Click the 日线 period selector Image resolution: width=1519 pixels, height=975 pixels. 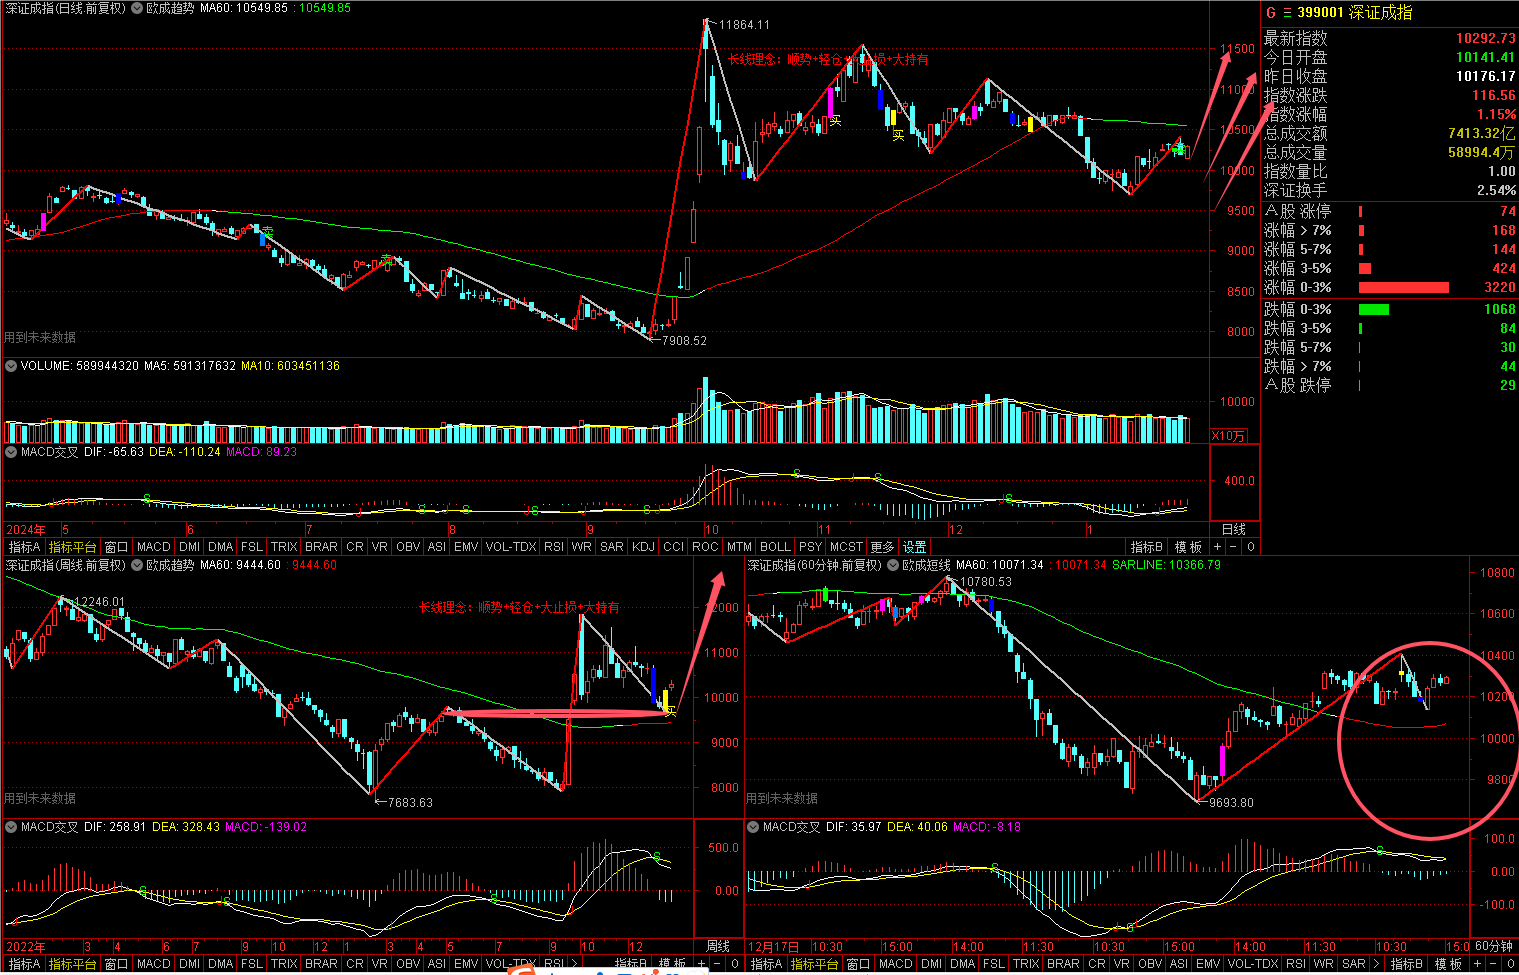1234,529
